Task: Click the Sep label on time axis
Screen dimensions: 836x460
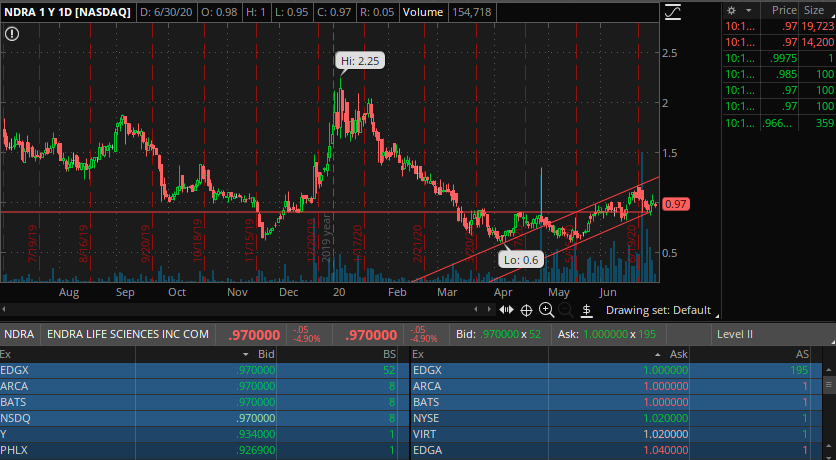Action: (x=125, y=292)
